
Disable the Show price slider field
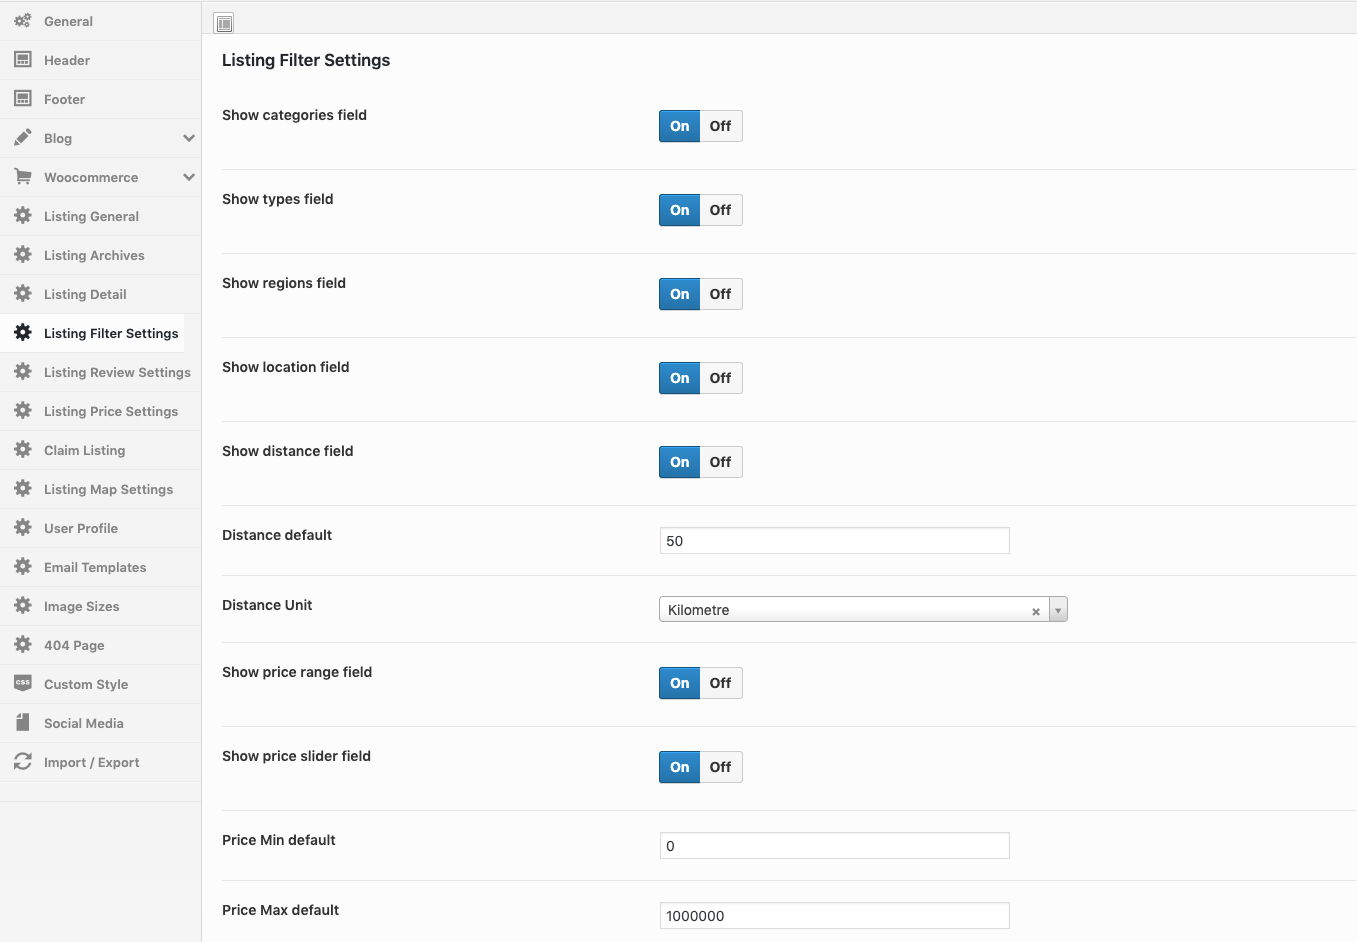(x=720, y=767)
